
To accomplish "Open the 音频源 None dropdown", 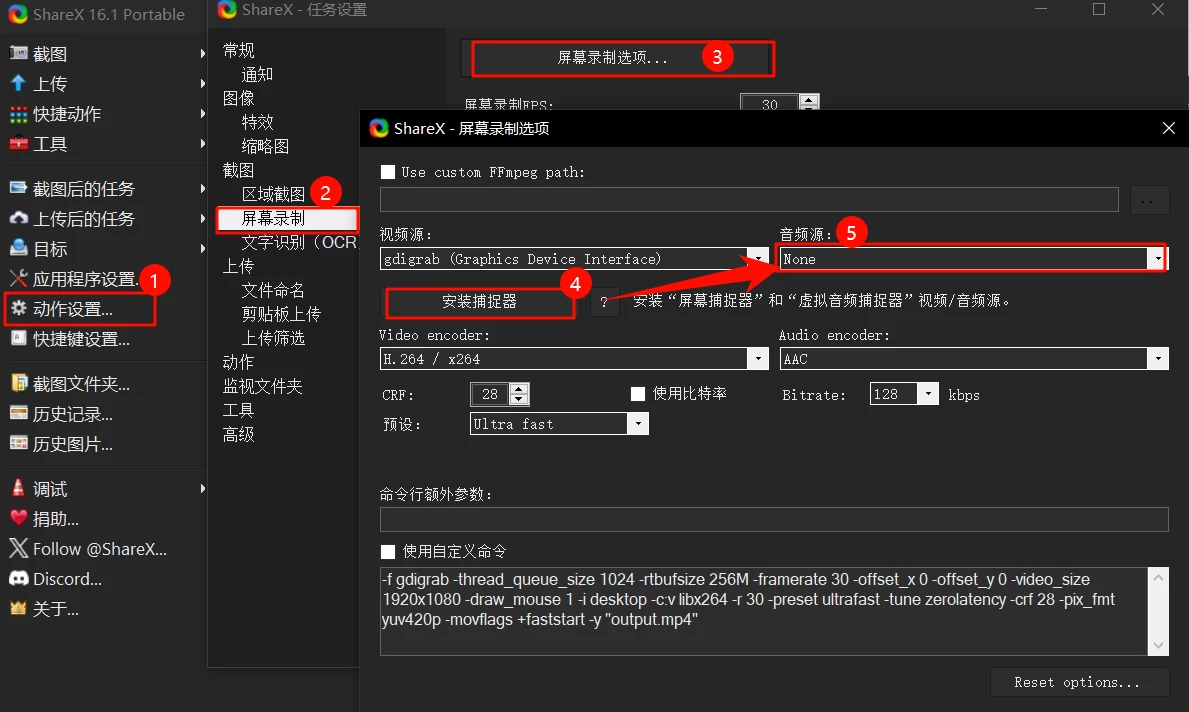I will (x=1157, y=259).
